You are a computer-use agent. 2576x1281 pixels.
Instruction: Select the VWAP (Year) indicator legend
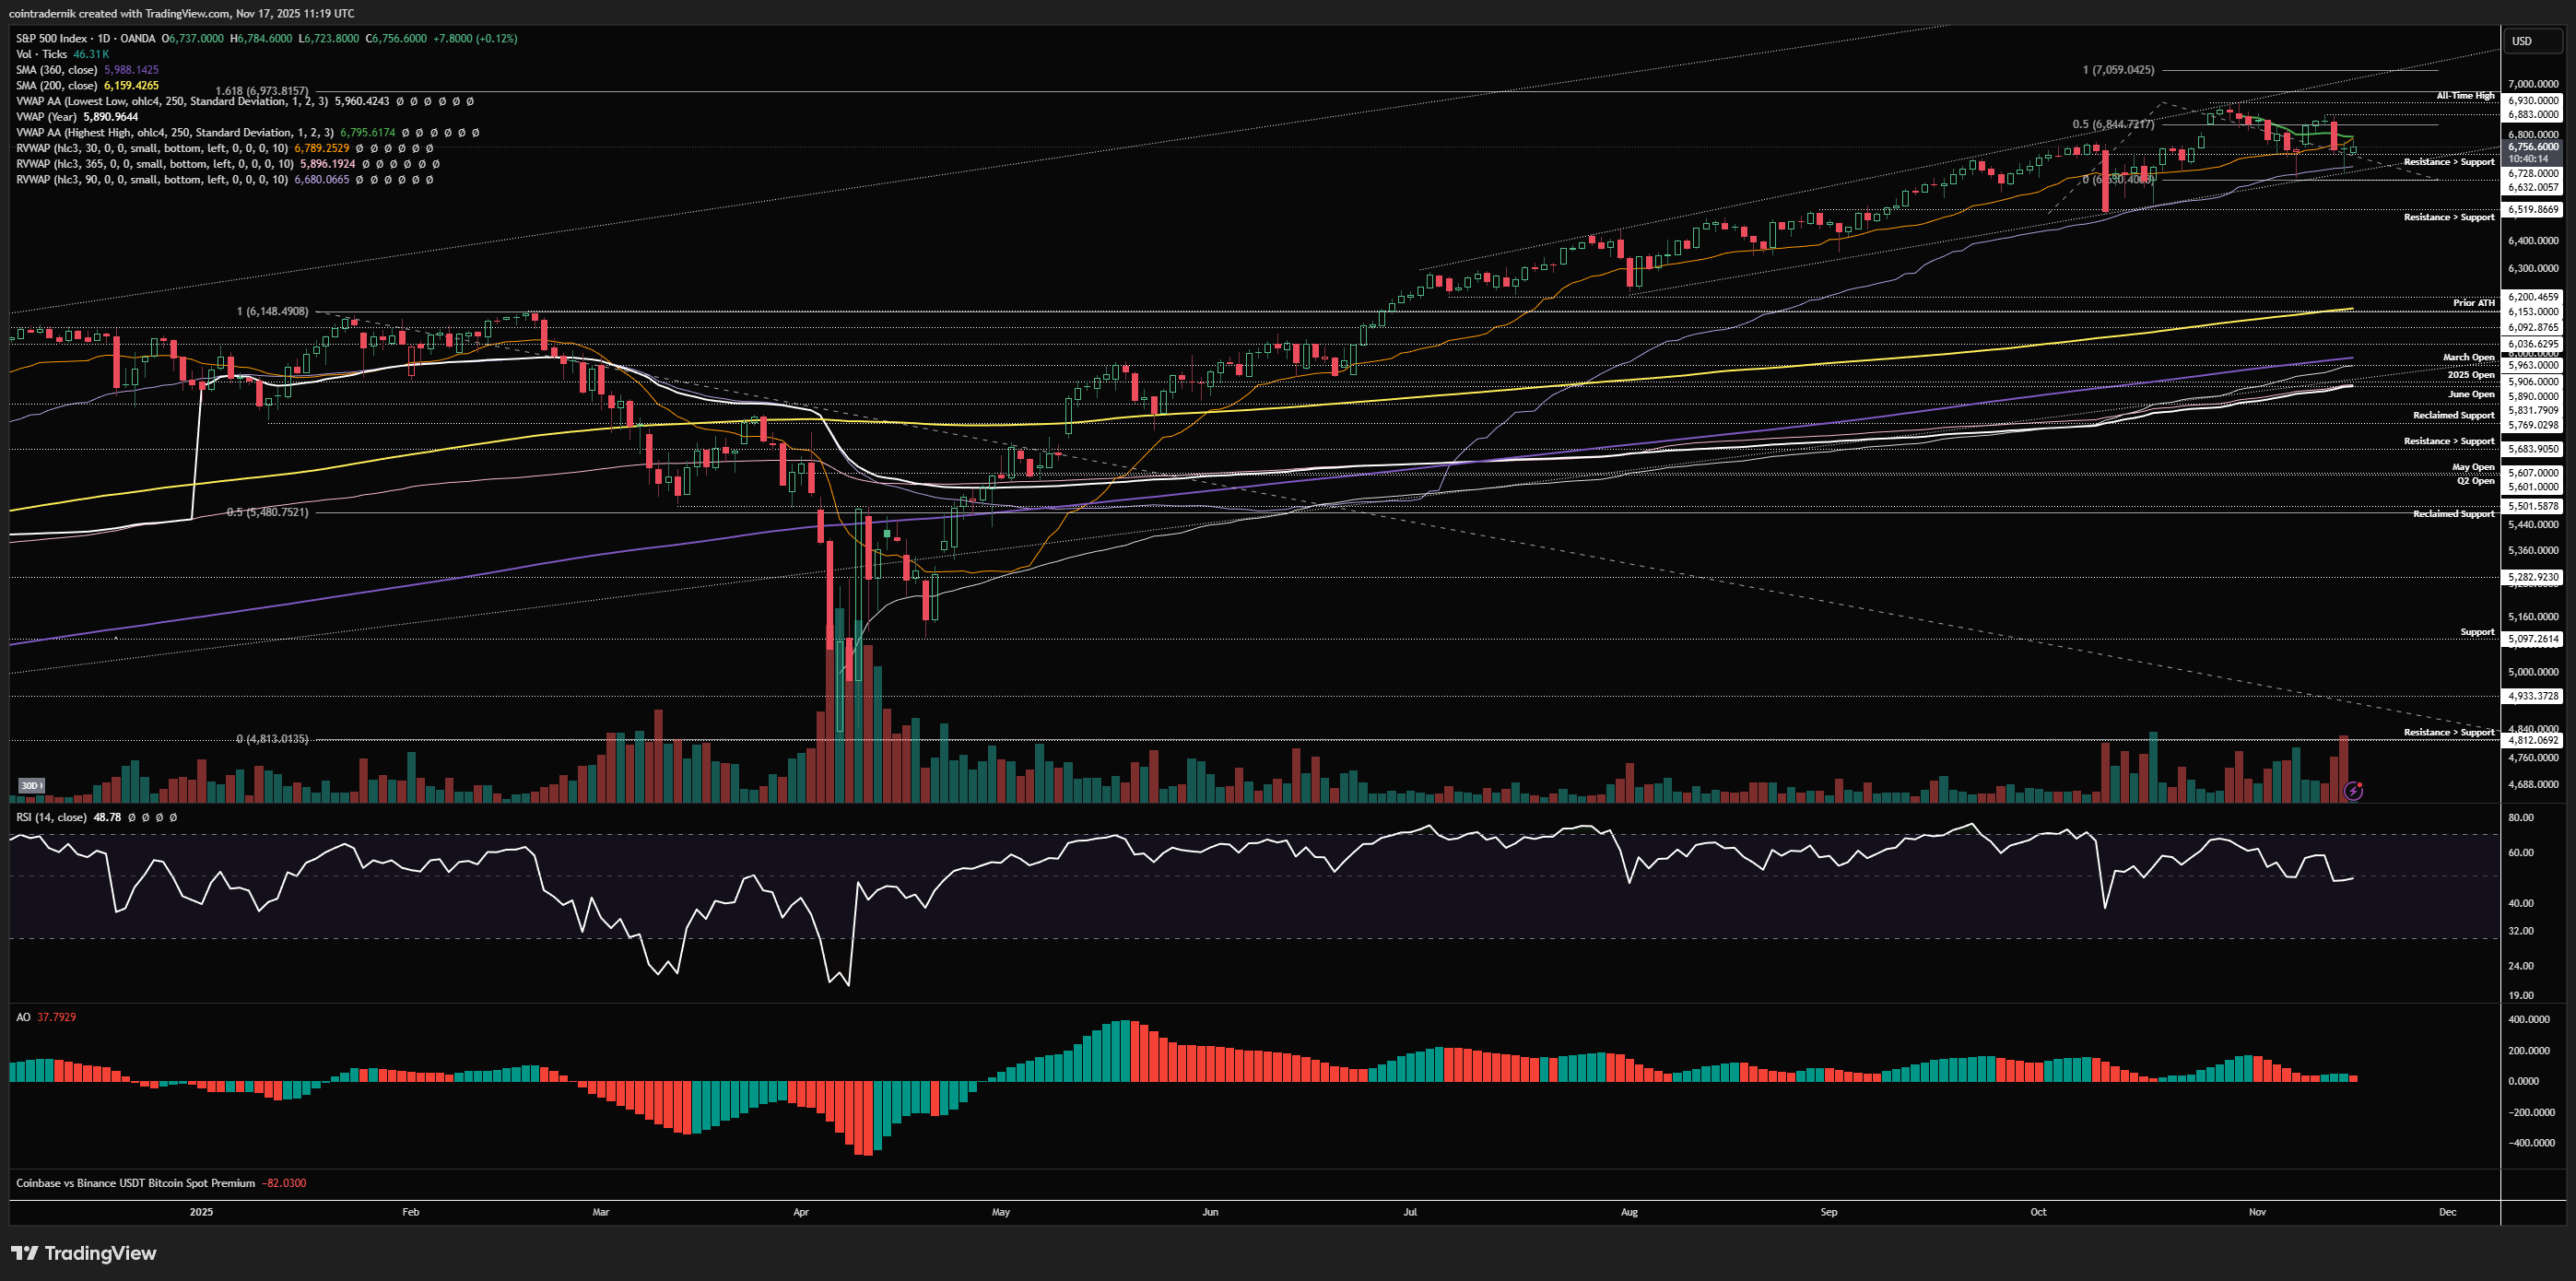click(x=46, y=117)
